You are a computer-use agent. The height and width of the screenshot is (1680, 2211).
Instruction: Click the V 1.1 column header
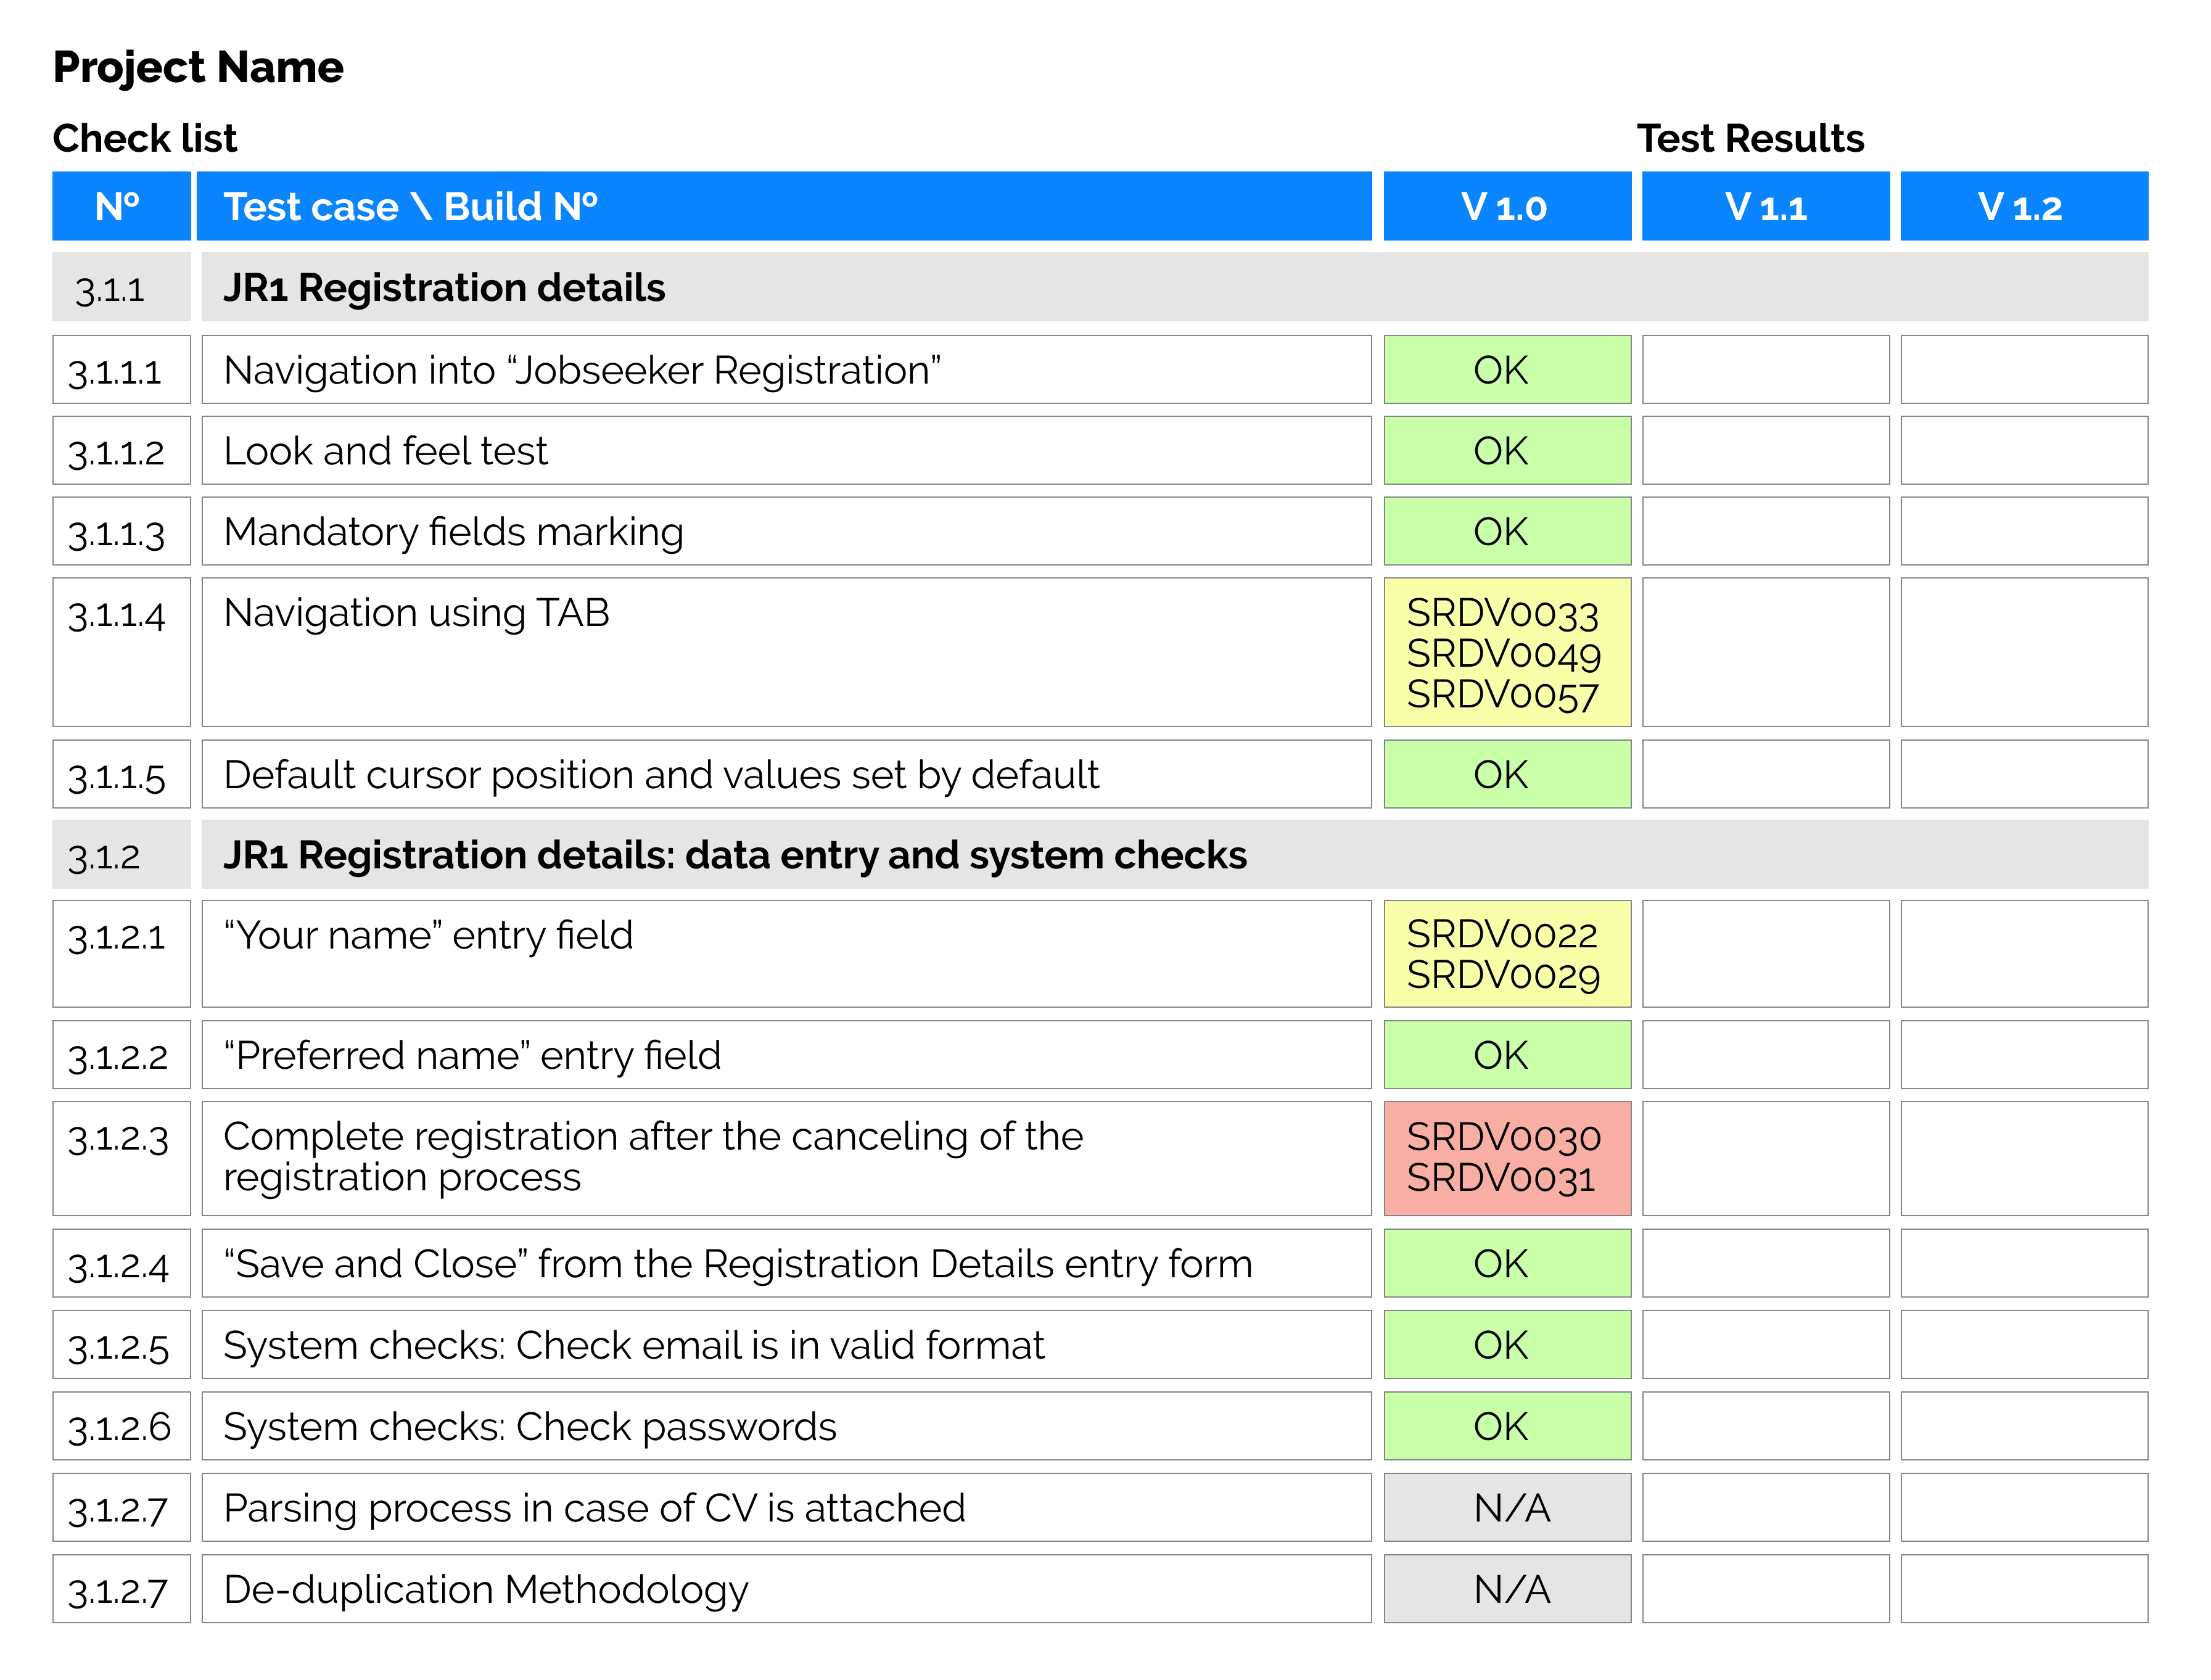point(1765,207)
